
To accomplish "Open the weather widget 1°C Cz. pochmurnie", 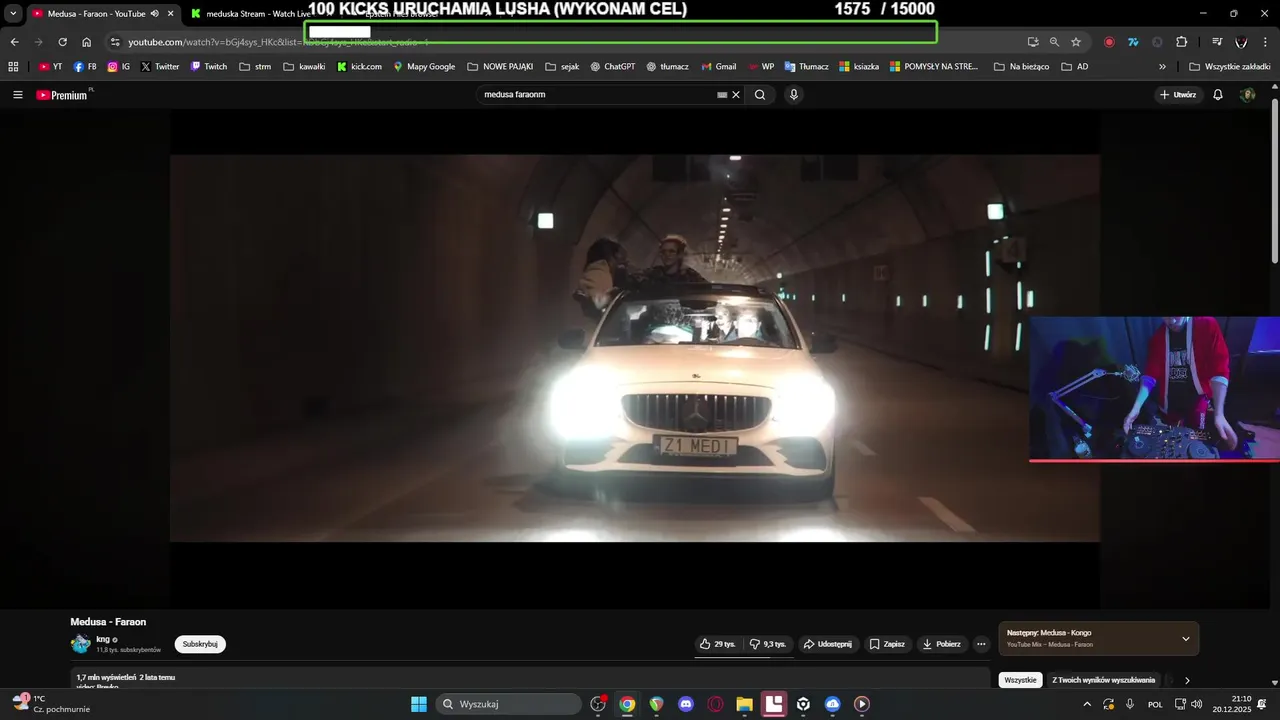I will coord(52,704).
